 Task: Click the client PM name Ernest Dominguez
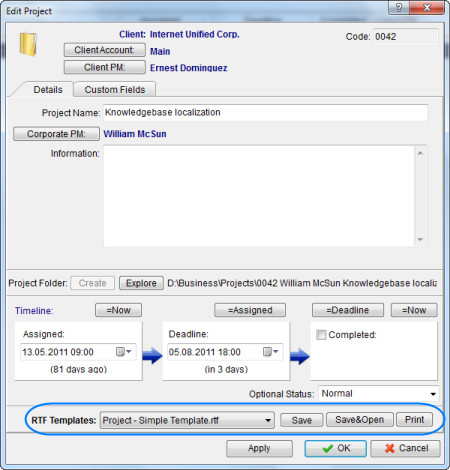(x=189, y=68)
